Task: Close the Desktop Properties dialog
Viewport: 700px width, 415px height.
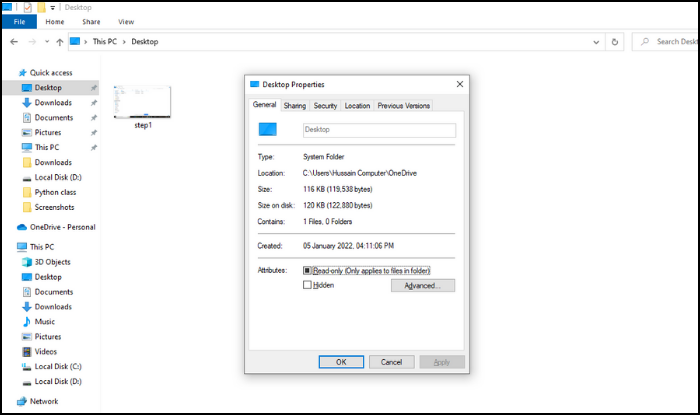Action: click(x=460, y=84)
